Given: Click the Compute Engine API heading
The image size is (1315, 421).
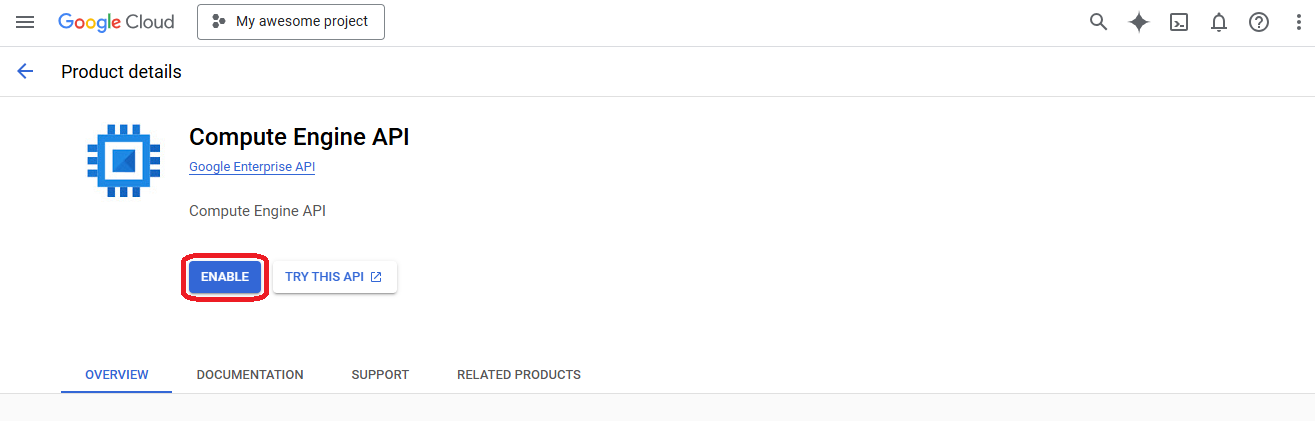Looking at the screenshot, I should pyautogui.click(x=299, y=137).
